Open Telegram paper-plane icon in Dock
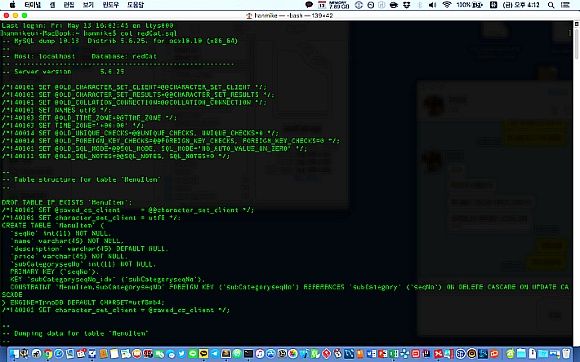The width and height of the screenshot is (580, 362). click(x=215, y=354)
